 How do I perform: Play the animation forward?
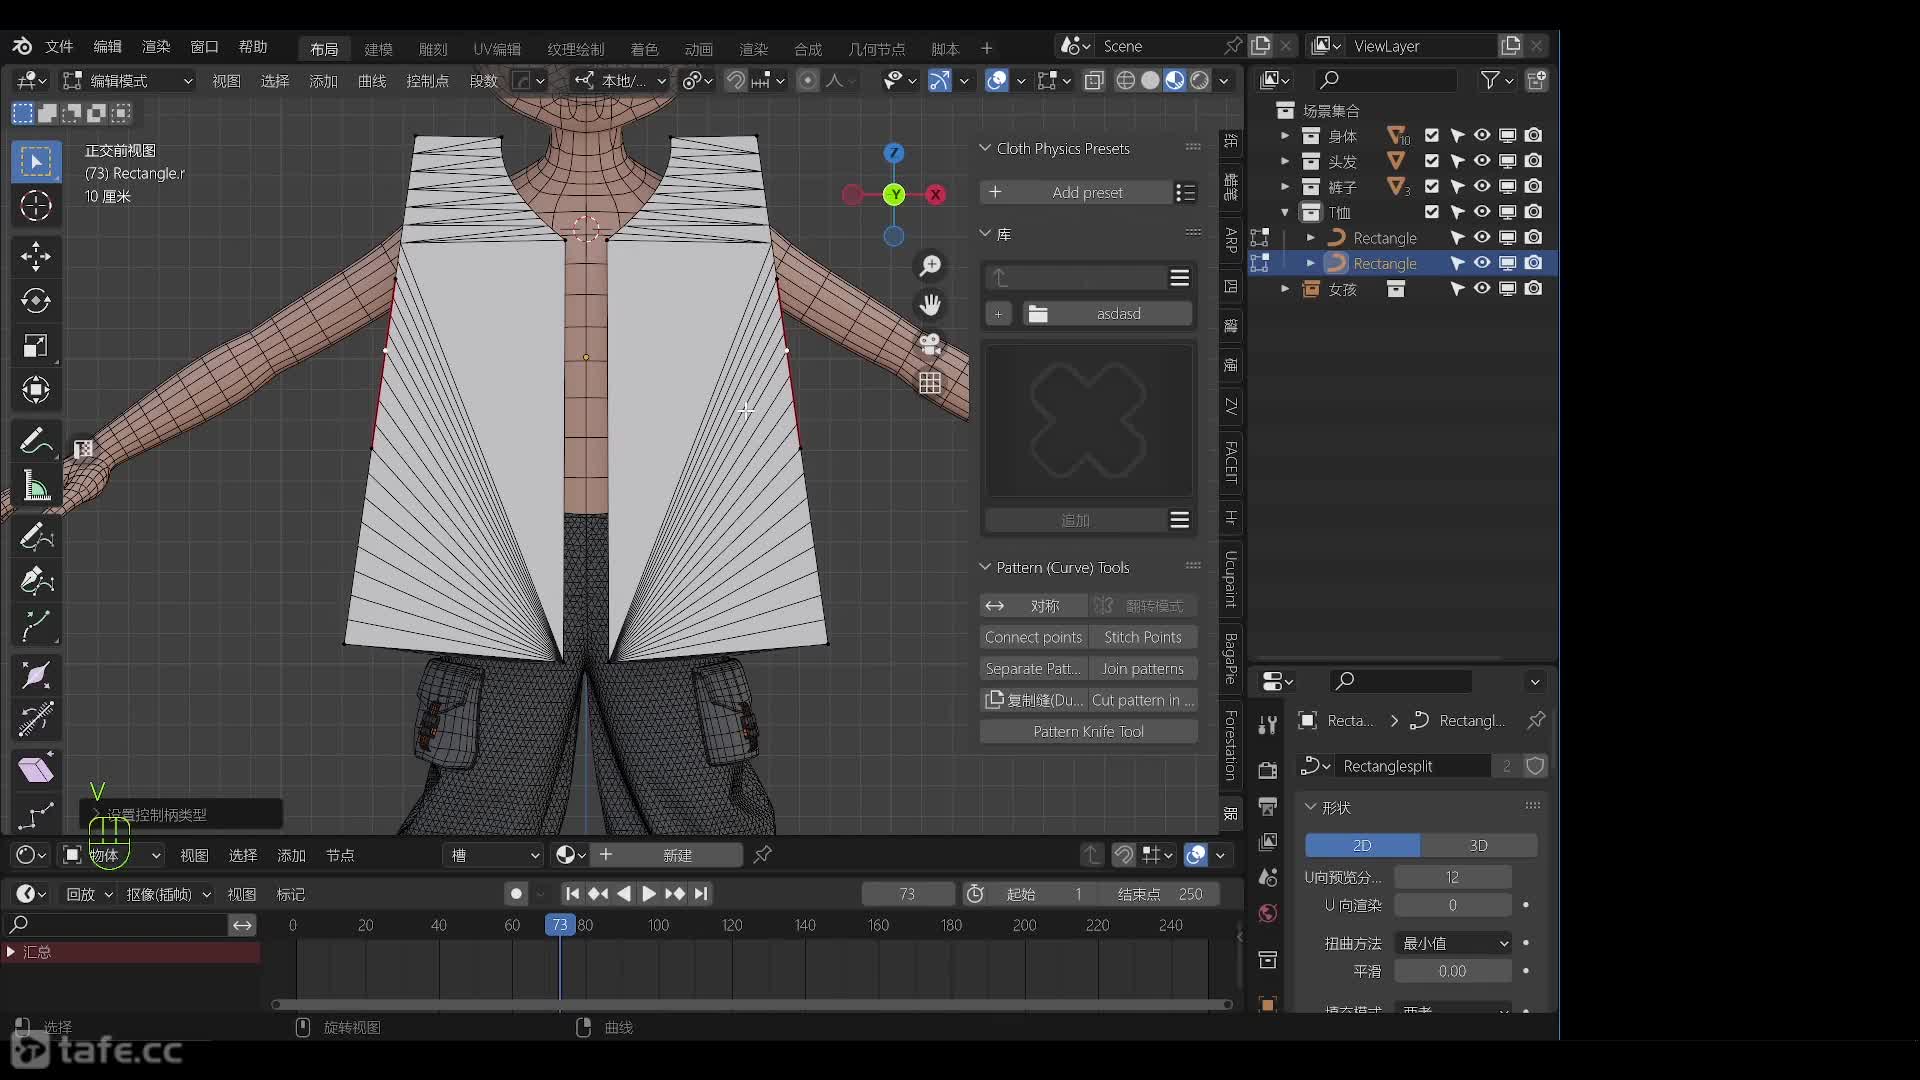(x=648, y=894)
